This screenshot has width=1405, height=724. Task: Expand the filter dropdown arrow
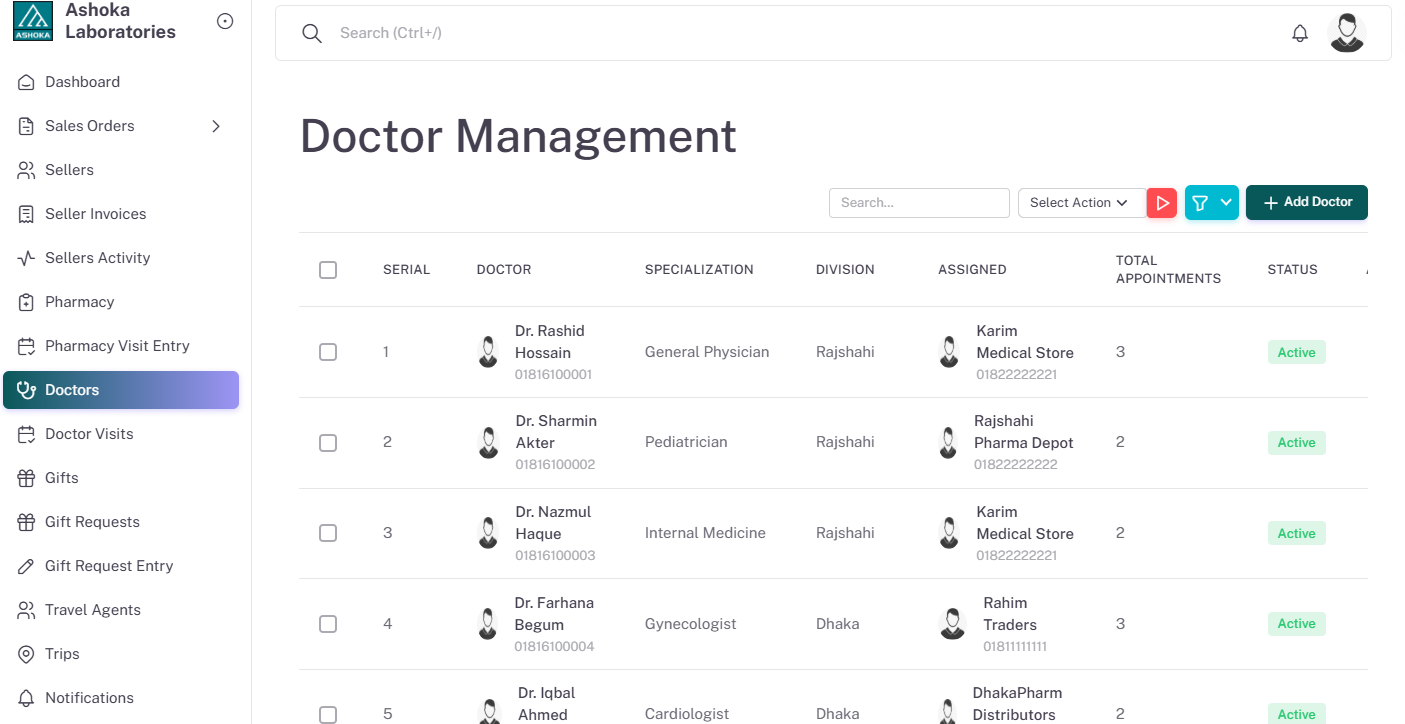tap(1227, 203)
